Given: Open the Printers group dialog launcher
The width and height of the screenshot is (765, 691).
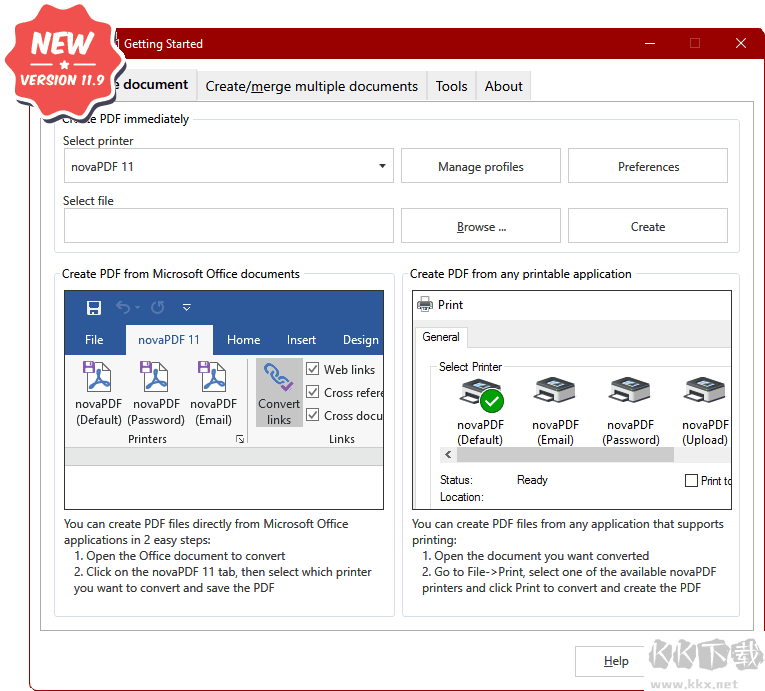Looking at the screenshot, I should pos(239,439).
